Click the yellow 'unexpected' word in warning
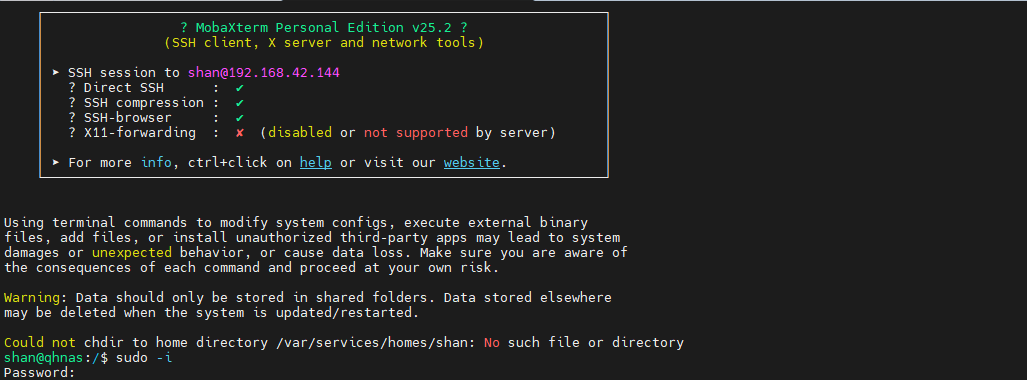This screenshot has width=1027, height=380. coord(132,253)
